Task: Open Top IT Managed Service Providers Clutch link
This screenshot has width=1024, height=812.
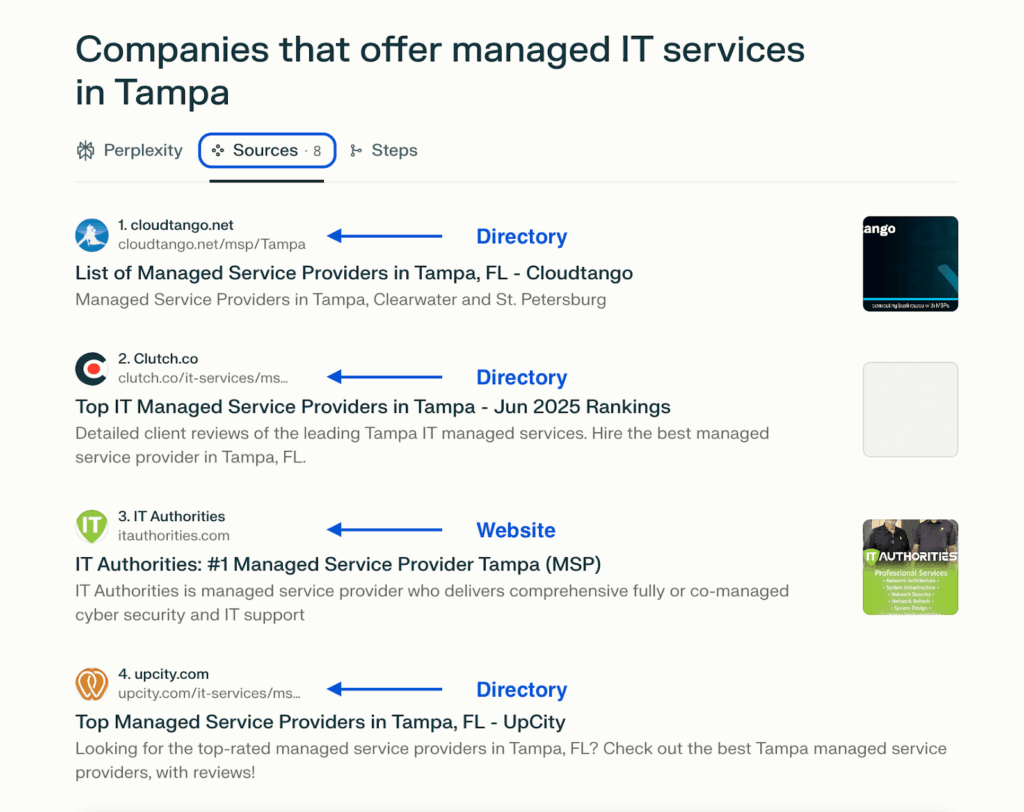Action: click(373, 407)
